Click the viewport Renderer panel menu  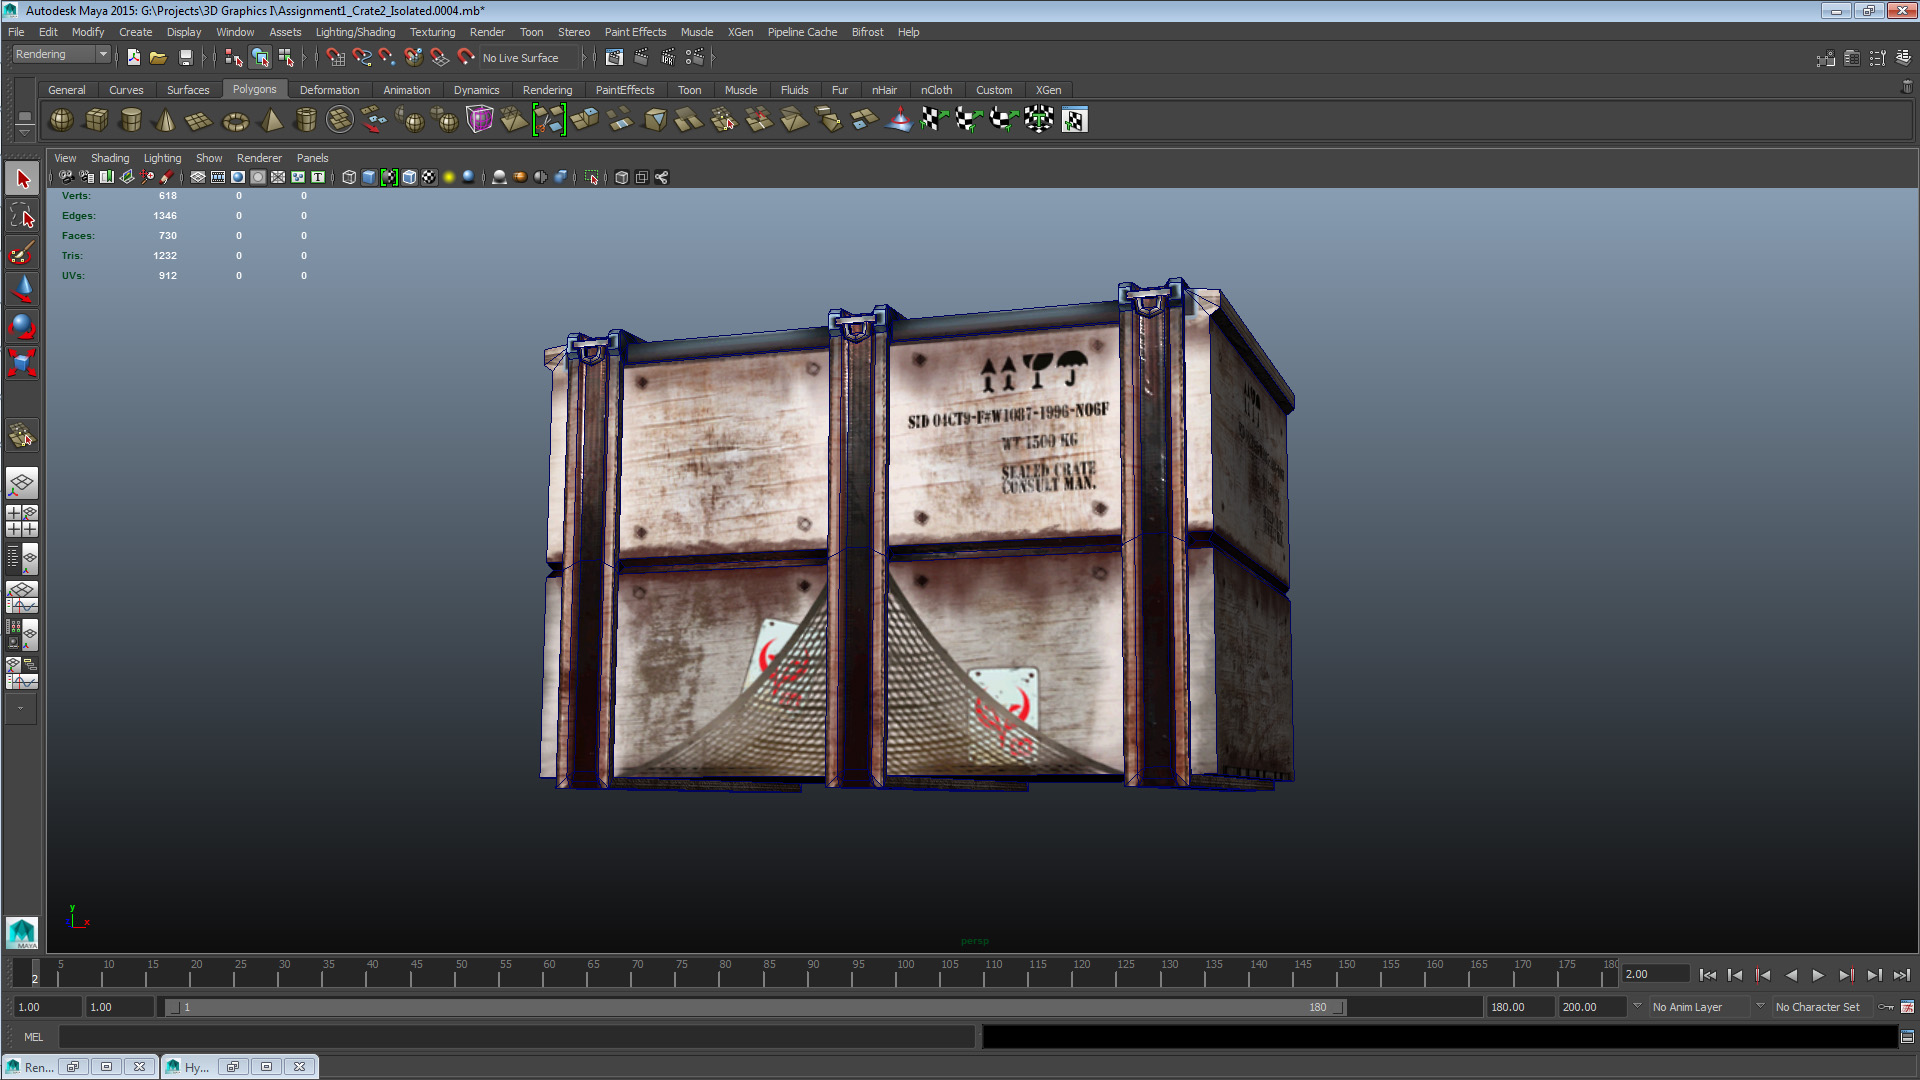point(259,158)
